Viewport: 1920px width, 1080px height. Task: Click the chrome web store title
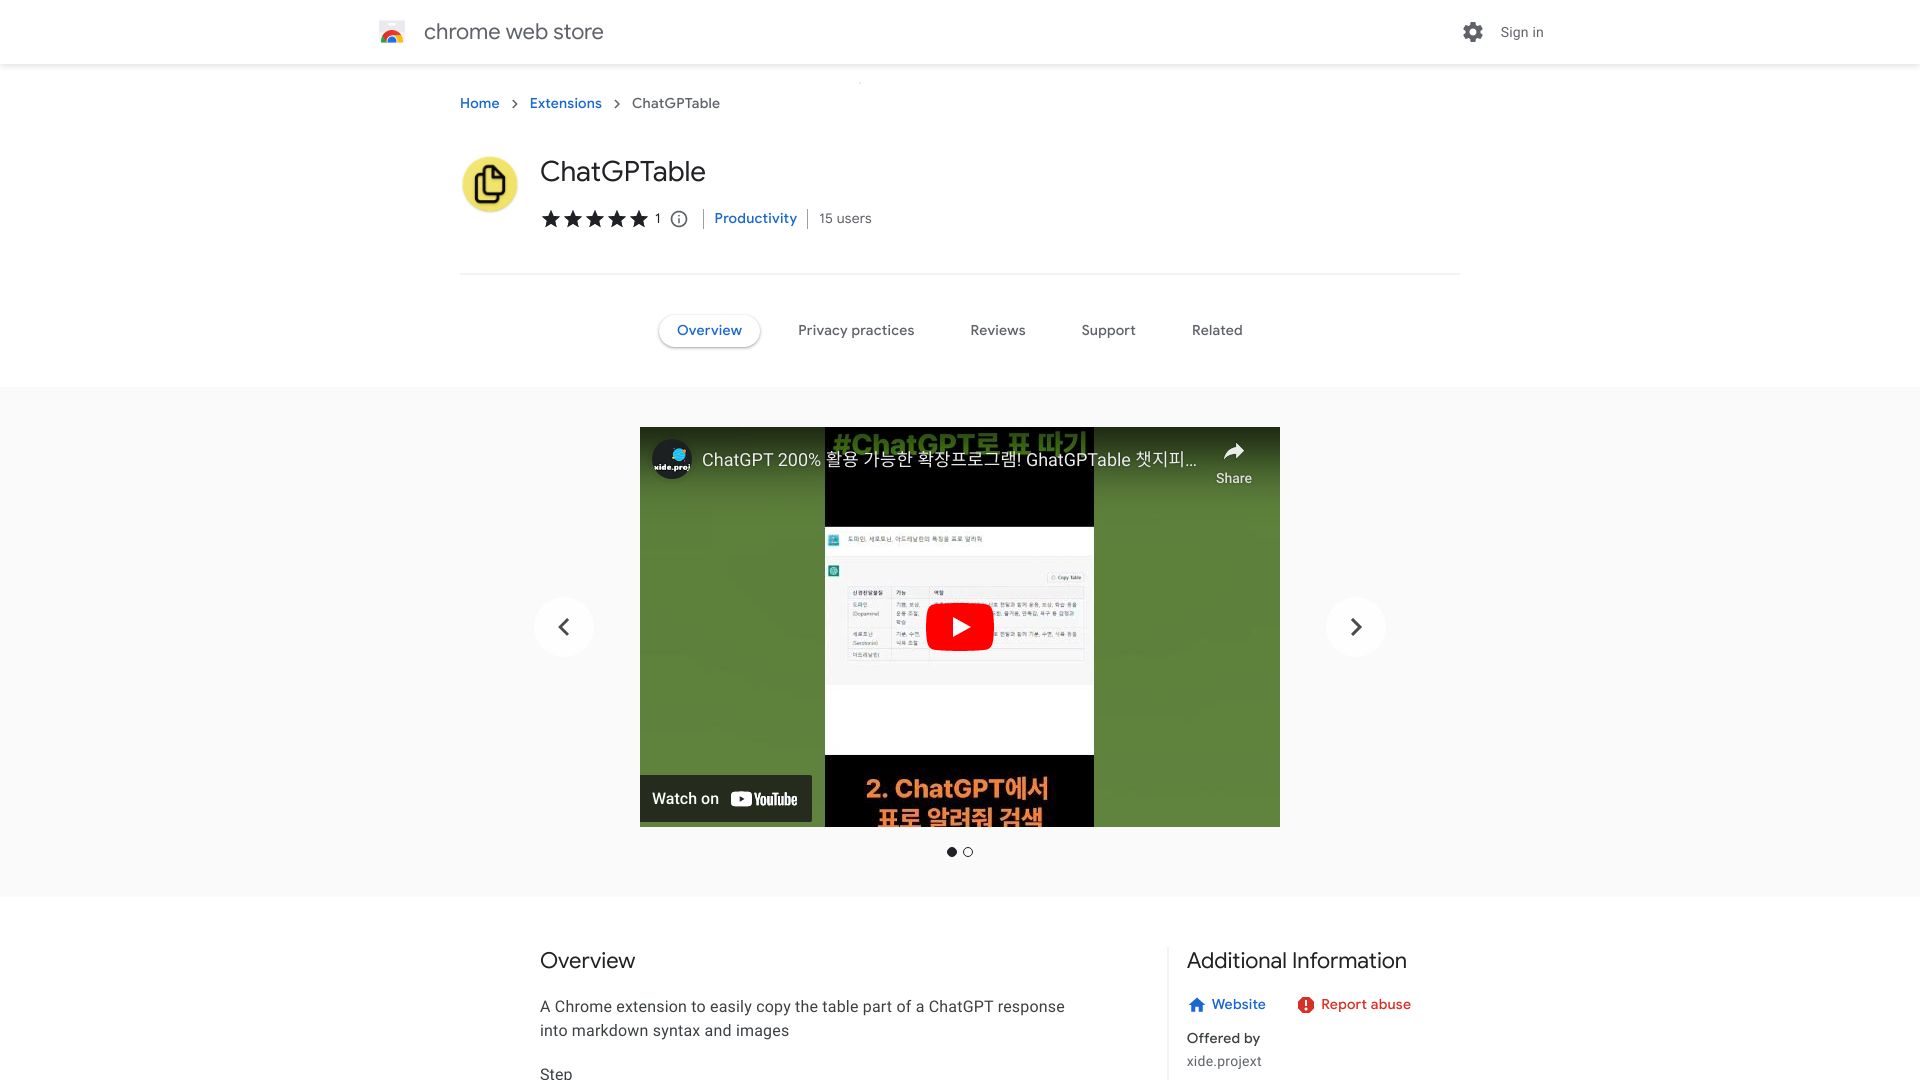click(x=514, y=32)
